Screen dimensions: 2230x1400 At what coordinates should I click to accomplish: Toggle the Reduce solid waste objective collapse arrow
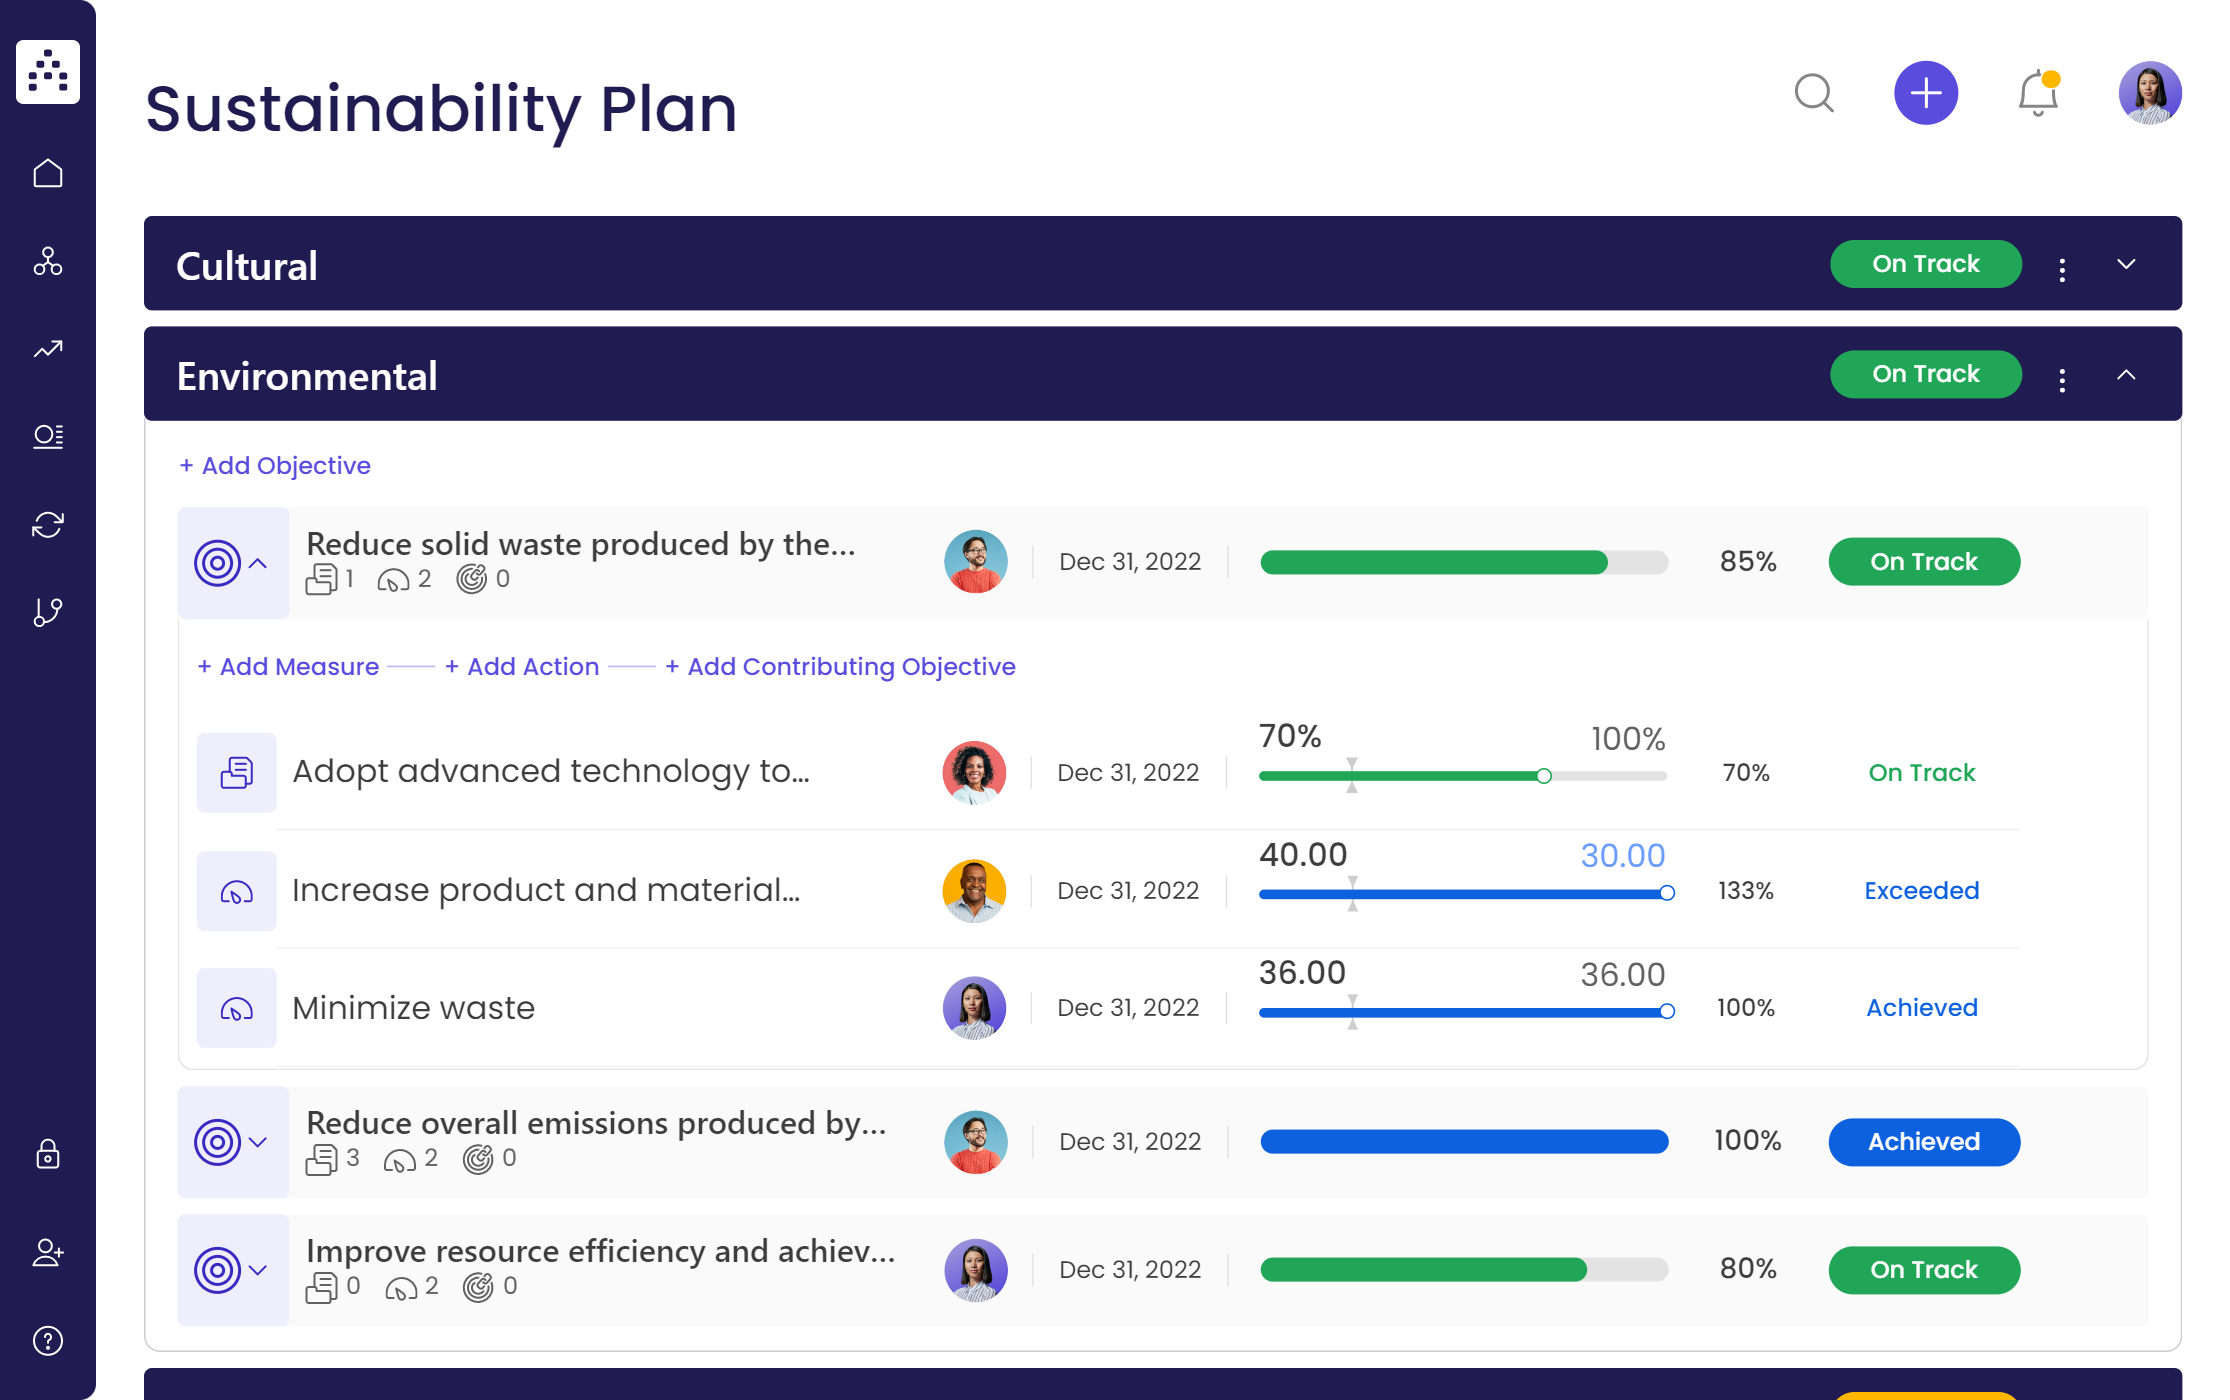click(258, 563)
